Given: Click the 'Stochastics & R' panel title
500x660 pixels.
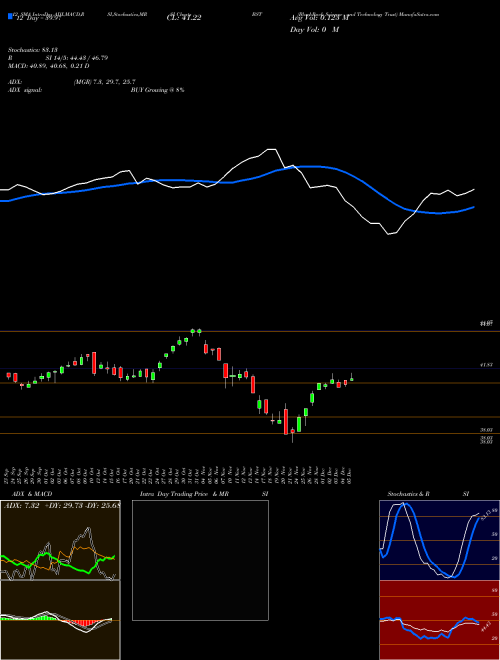Looking at the screenshot, I should [409, 494].
